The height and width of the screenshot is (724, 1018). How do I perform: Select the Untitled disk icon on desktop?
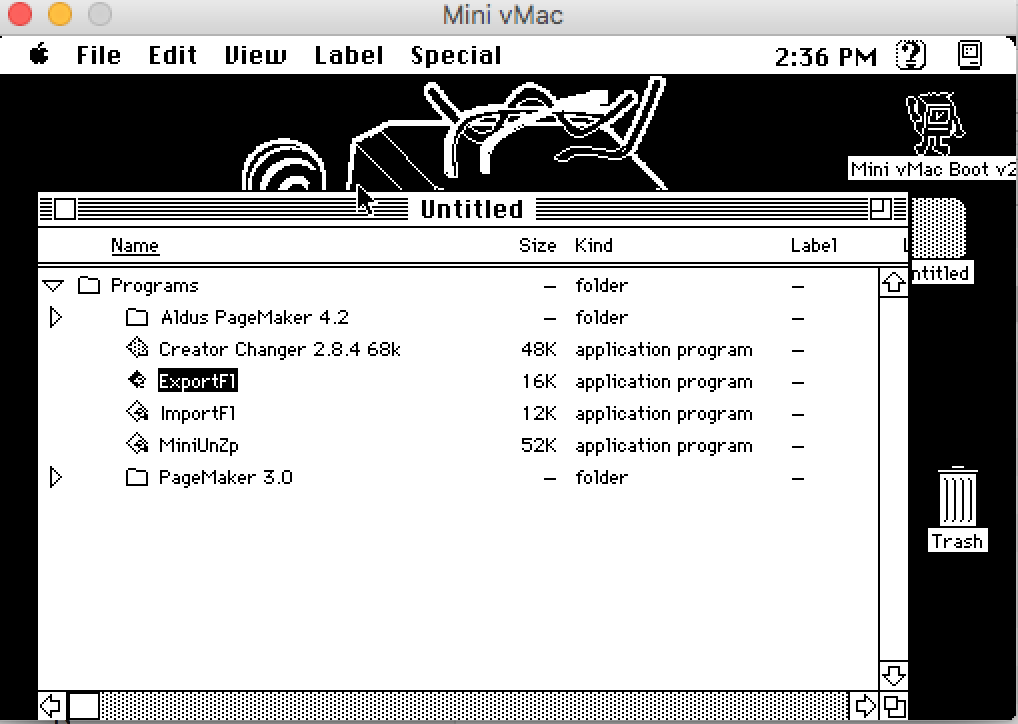tap(939, 229)
